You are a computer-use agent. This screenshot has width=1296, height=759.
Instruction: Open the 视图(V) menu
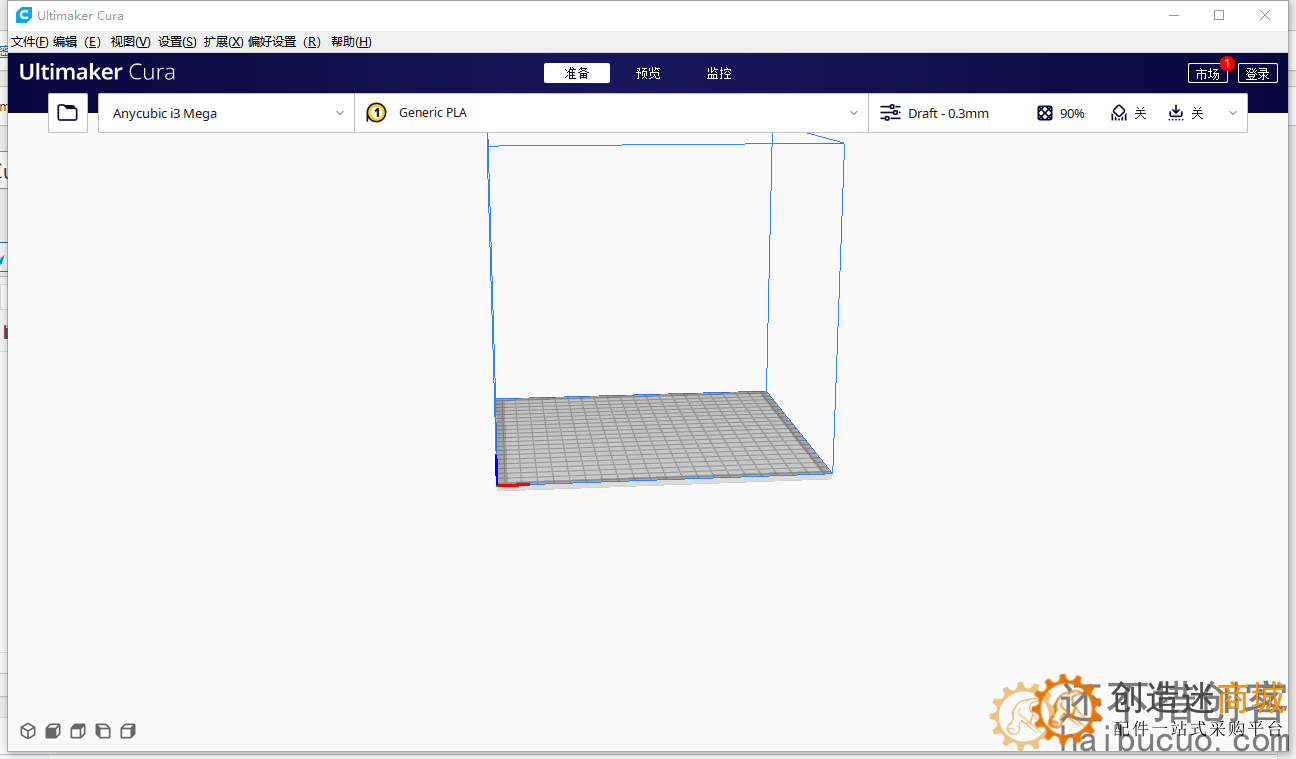point(130,42)
